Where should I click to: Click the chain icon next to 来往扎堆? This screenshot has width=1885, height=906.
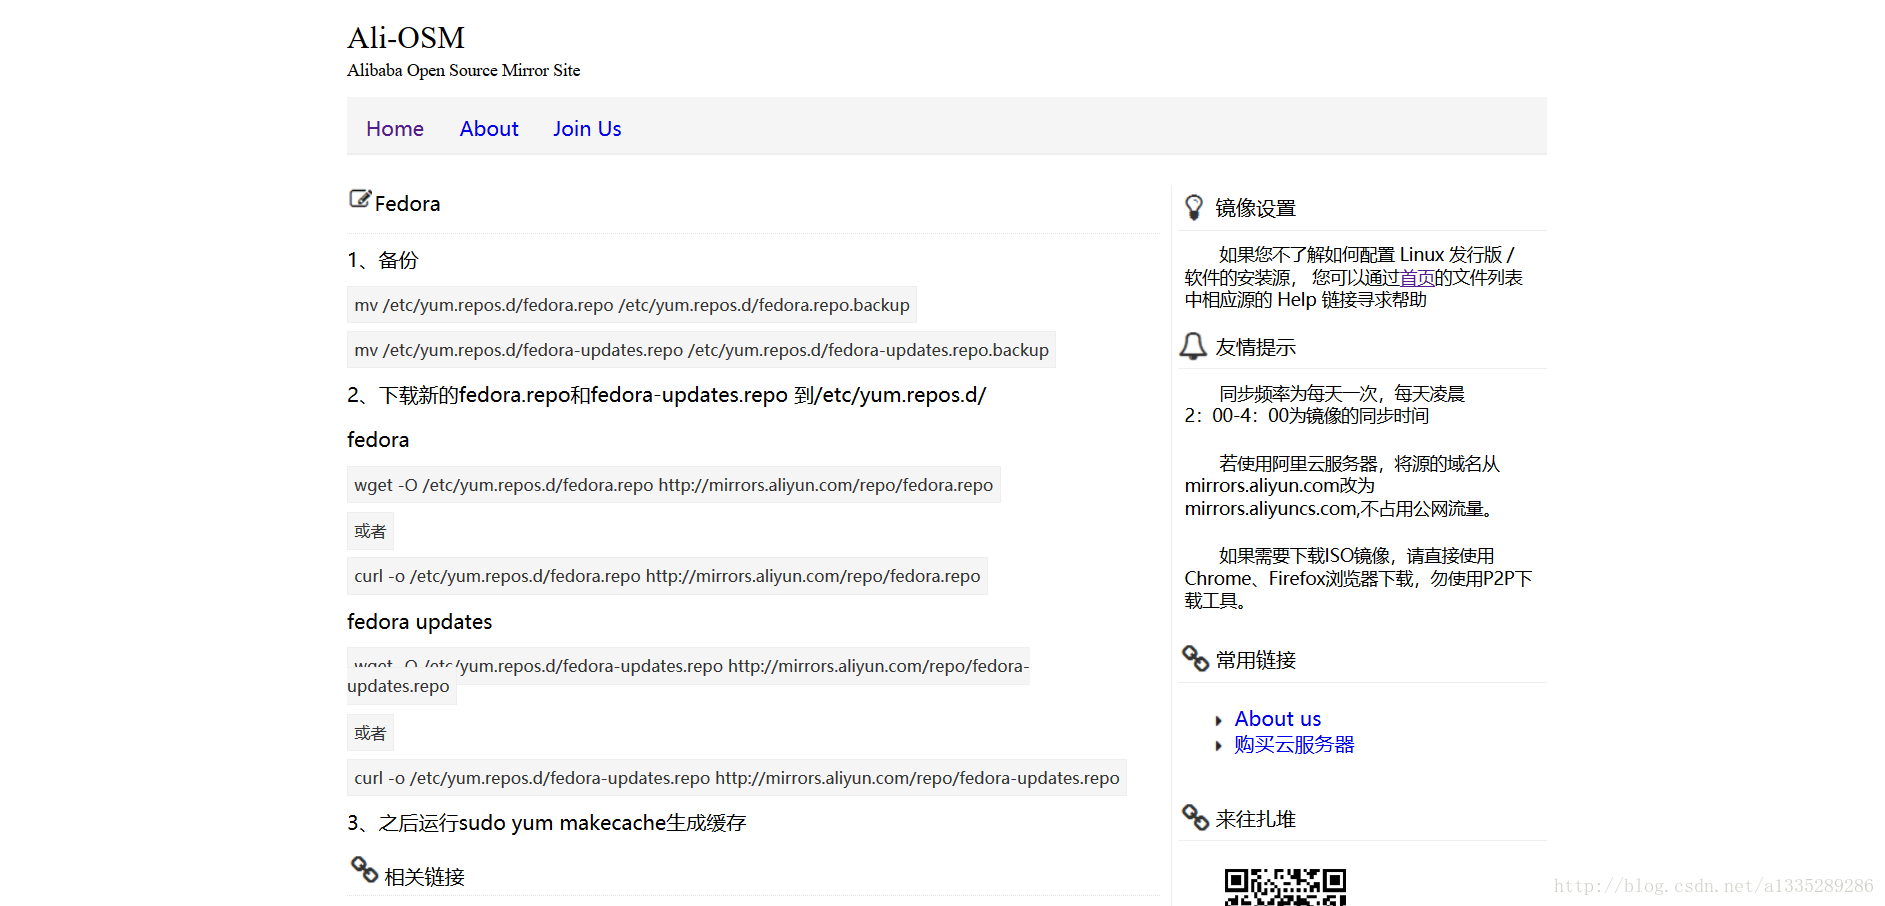pos(1195,817)
